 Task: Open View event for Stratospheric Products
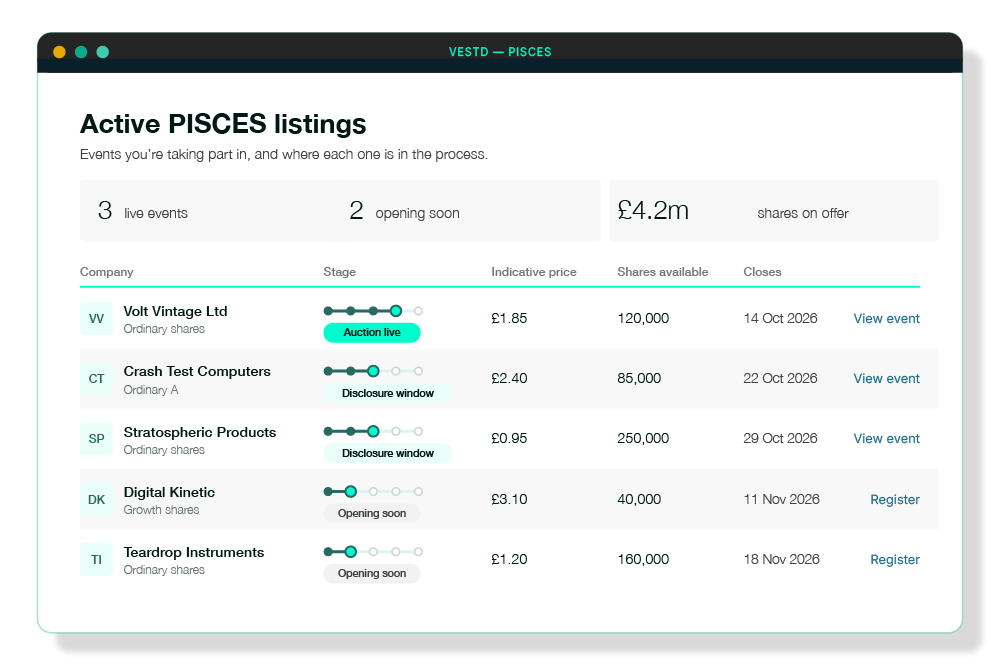tap(886, 438)
